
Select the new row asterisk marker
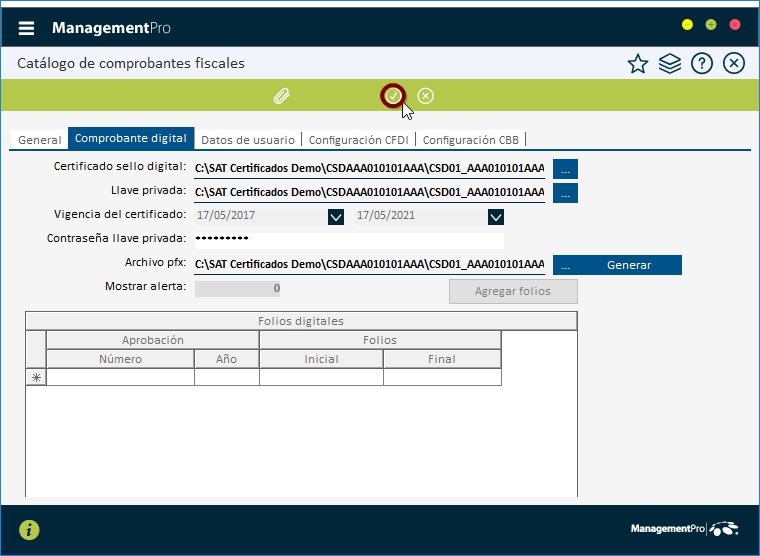click(x=36, y=377)
